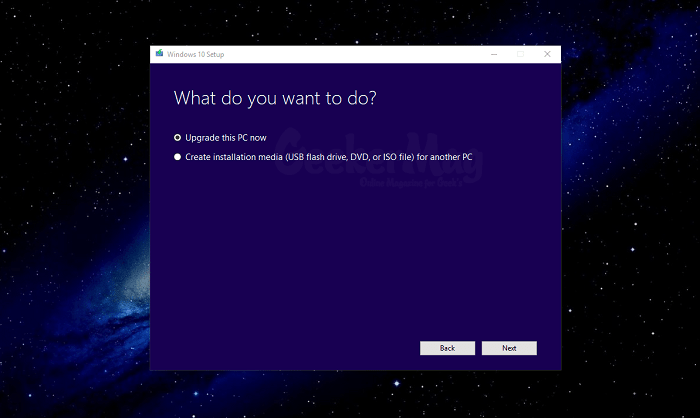This screenshot has height=418, width=700.
Task: Click the Next button
Action: [509, 348]
